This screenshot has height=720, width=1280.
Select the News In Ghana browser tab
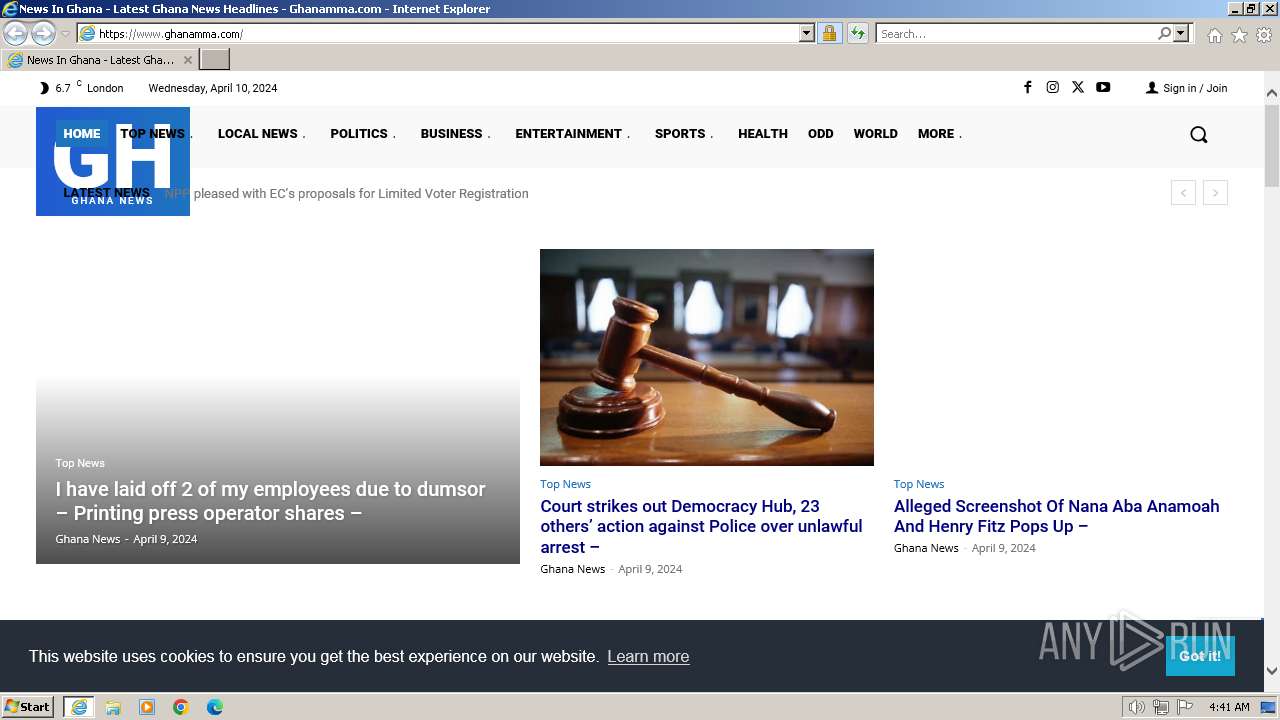click(99, 60)
